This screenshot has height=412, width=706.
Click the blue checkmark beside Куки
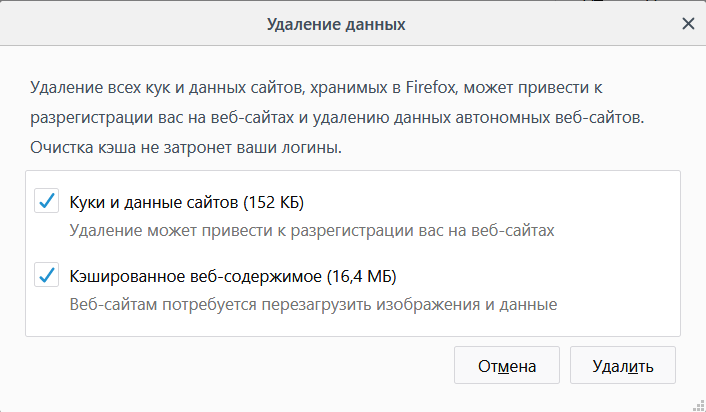[x=46, y=202]
